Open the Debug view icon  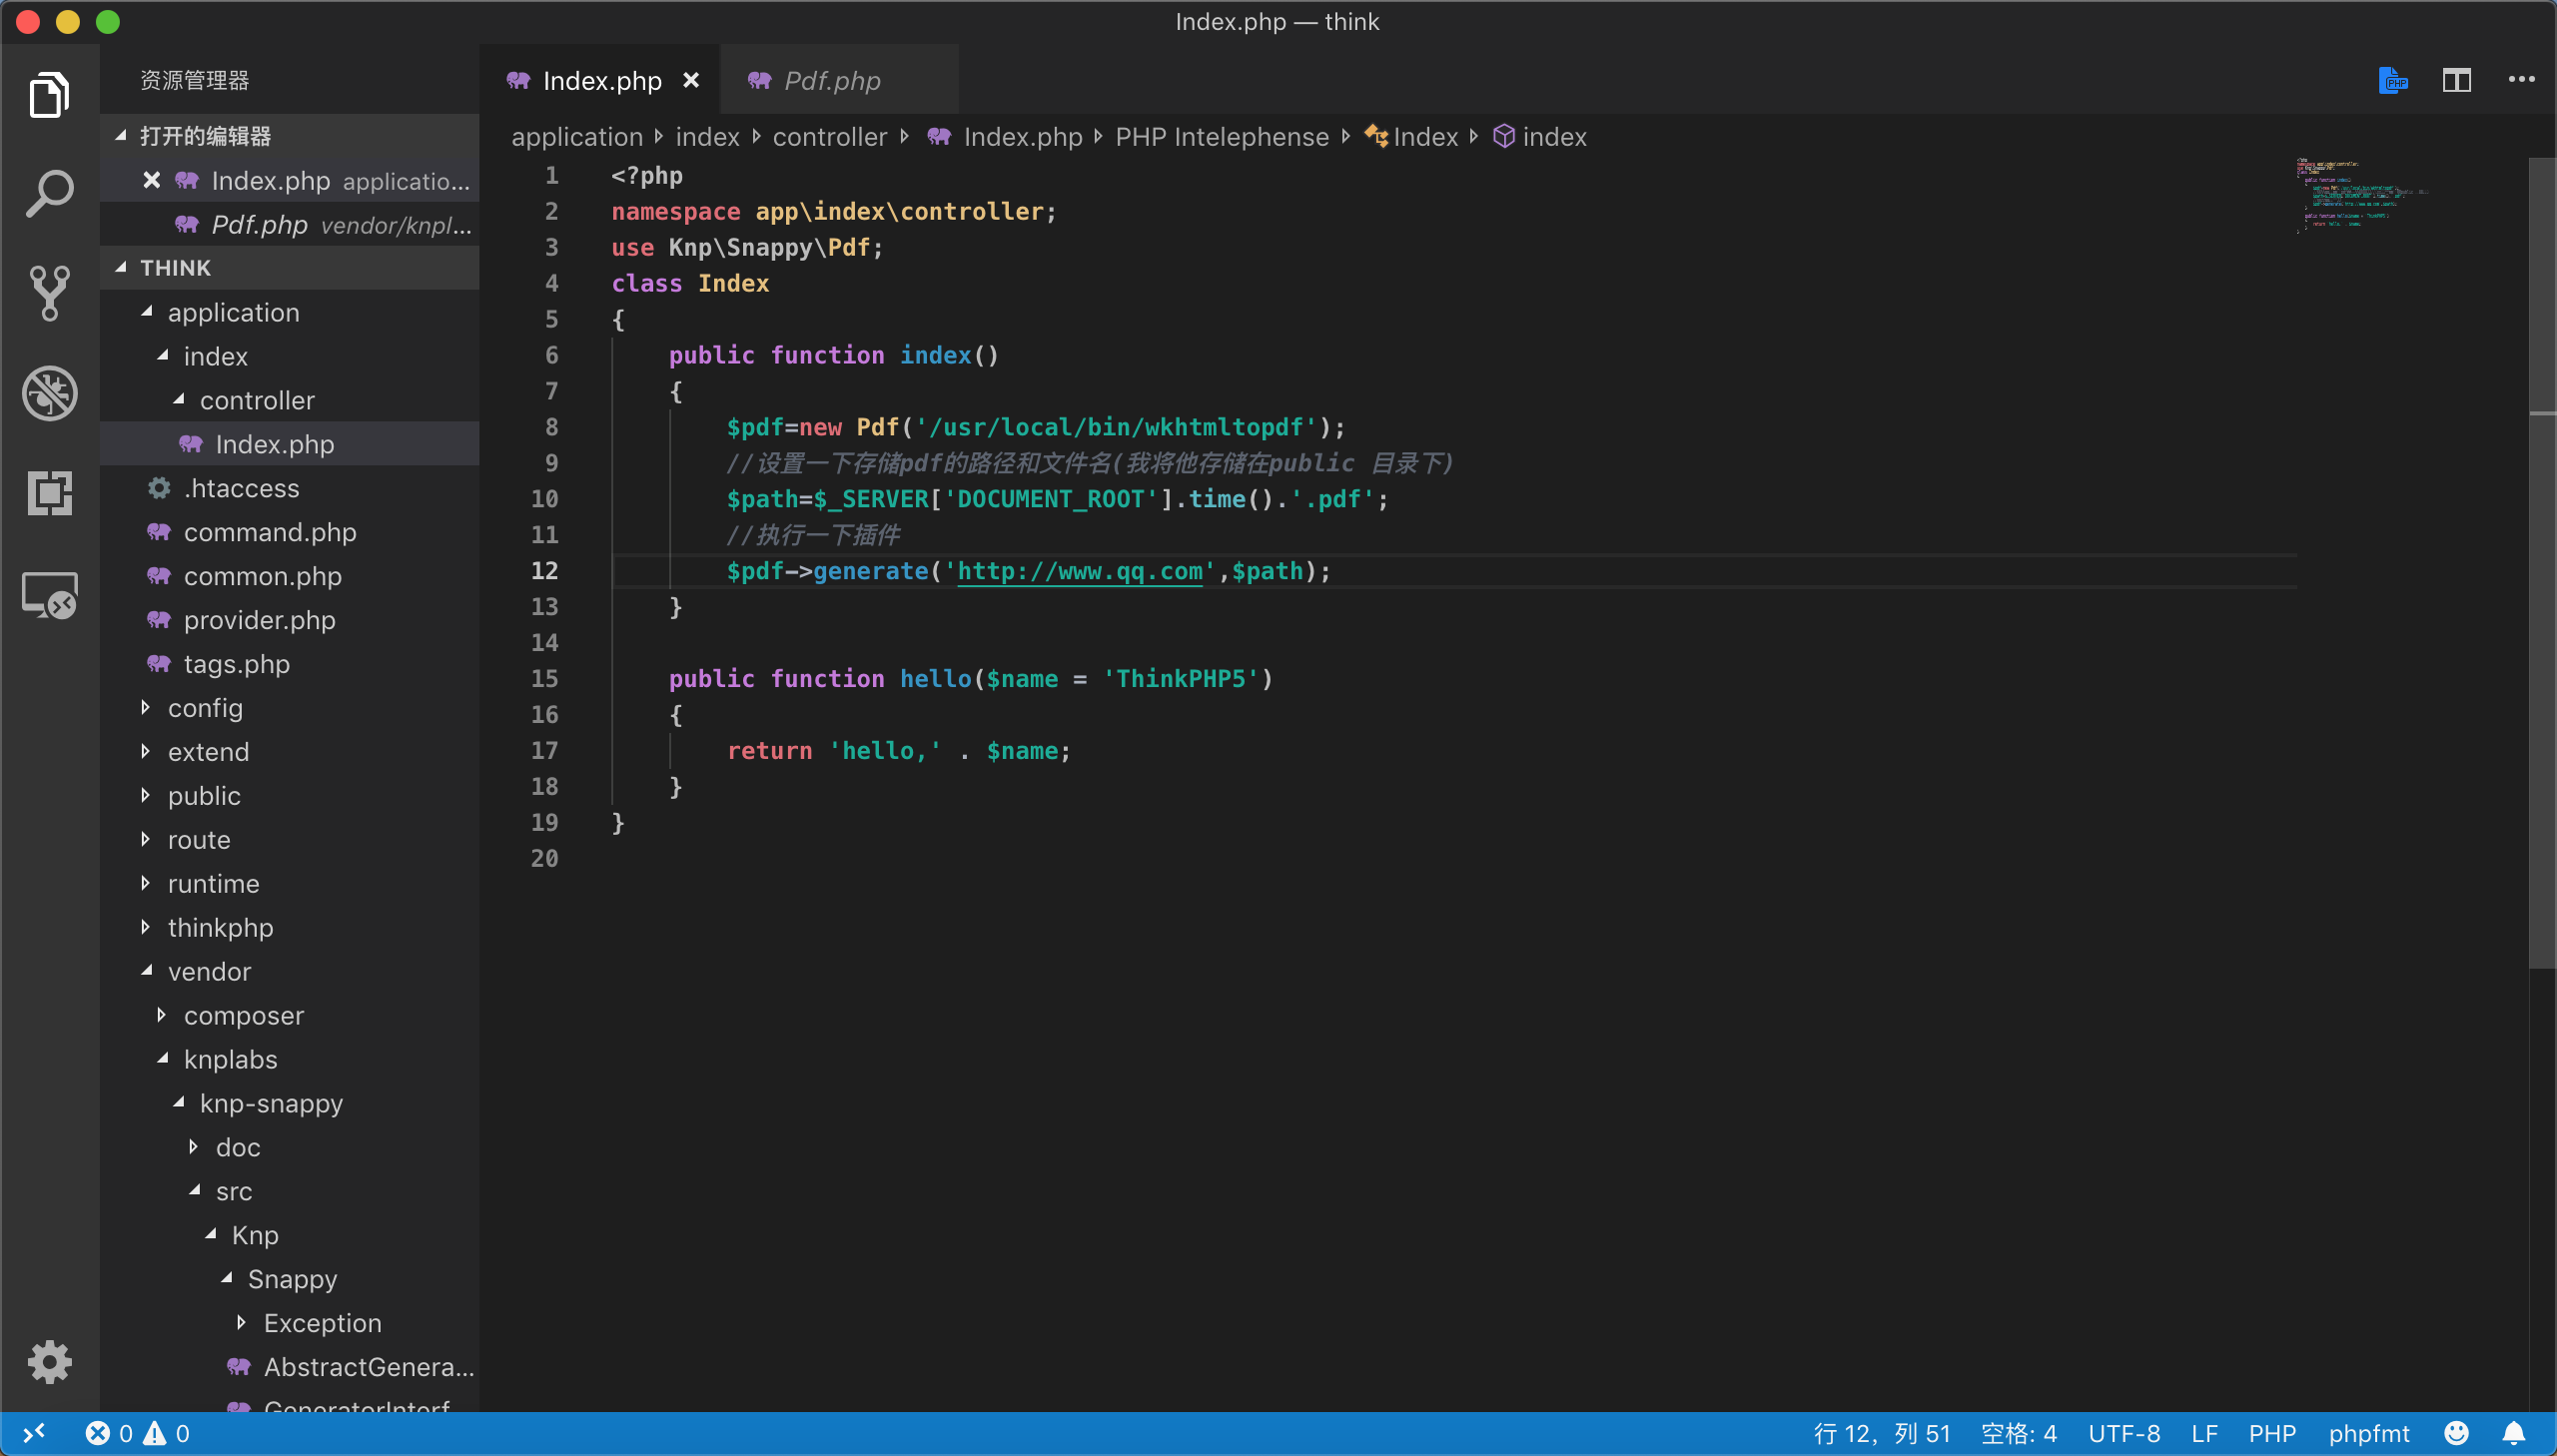(49, 393)
